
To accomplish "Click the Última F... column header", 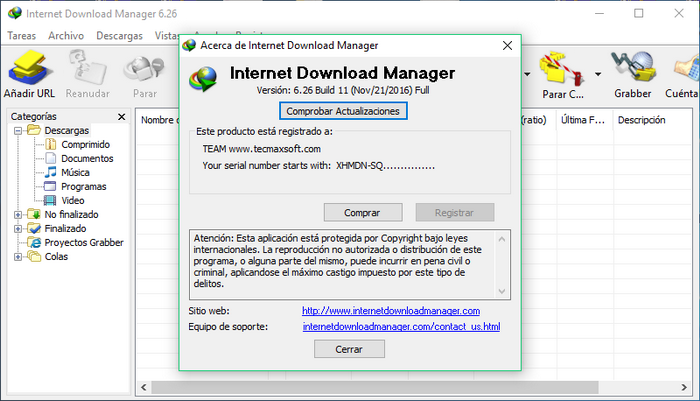I will pyautogui.click(x=585, y=120).
